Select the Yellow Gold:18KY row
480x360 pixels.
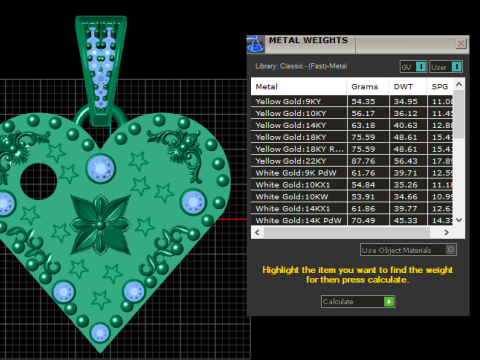point(352,137)
